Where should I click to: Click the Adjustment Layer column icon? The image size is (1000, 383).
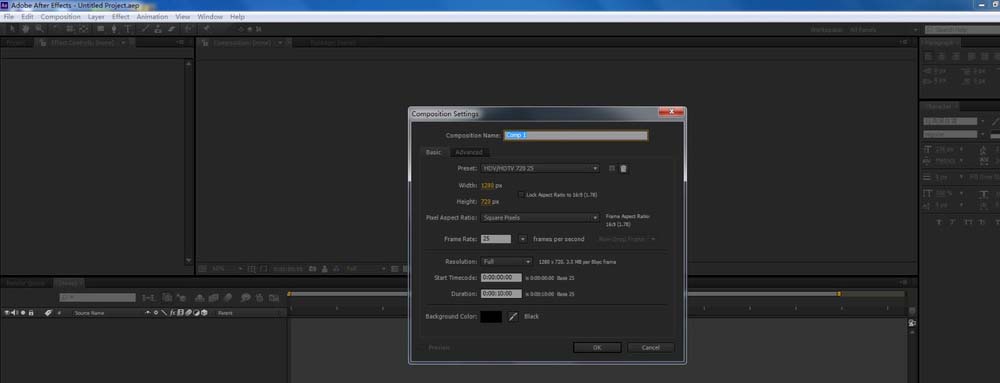point(196,313)
